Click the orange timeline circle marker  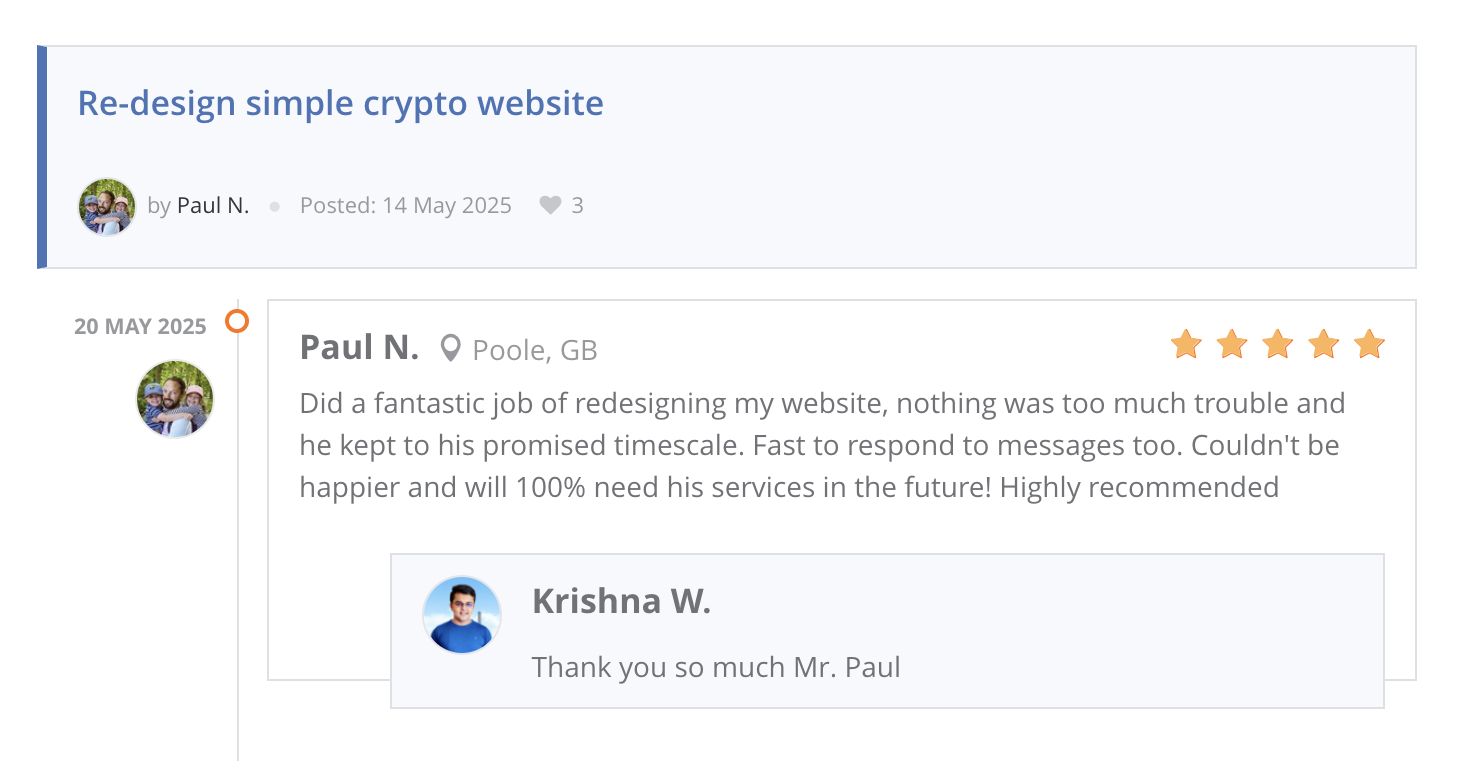[x=237, y=321]
